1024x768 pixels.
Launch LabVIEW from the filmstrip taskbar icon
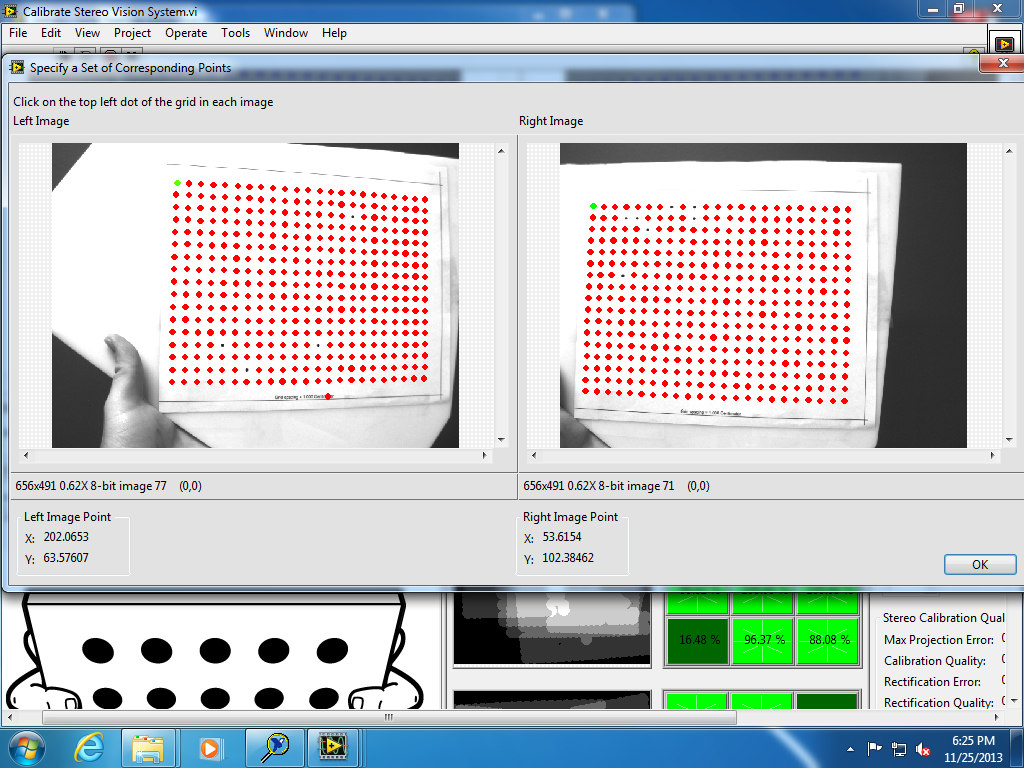tap(332, 747)
